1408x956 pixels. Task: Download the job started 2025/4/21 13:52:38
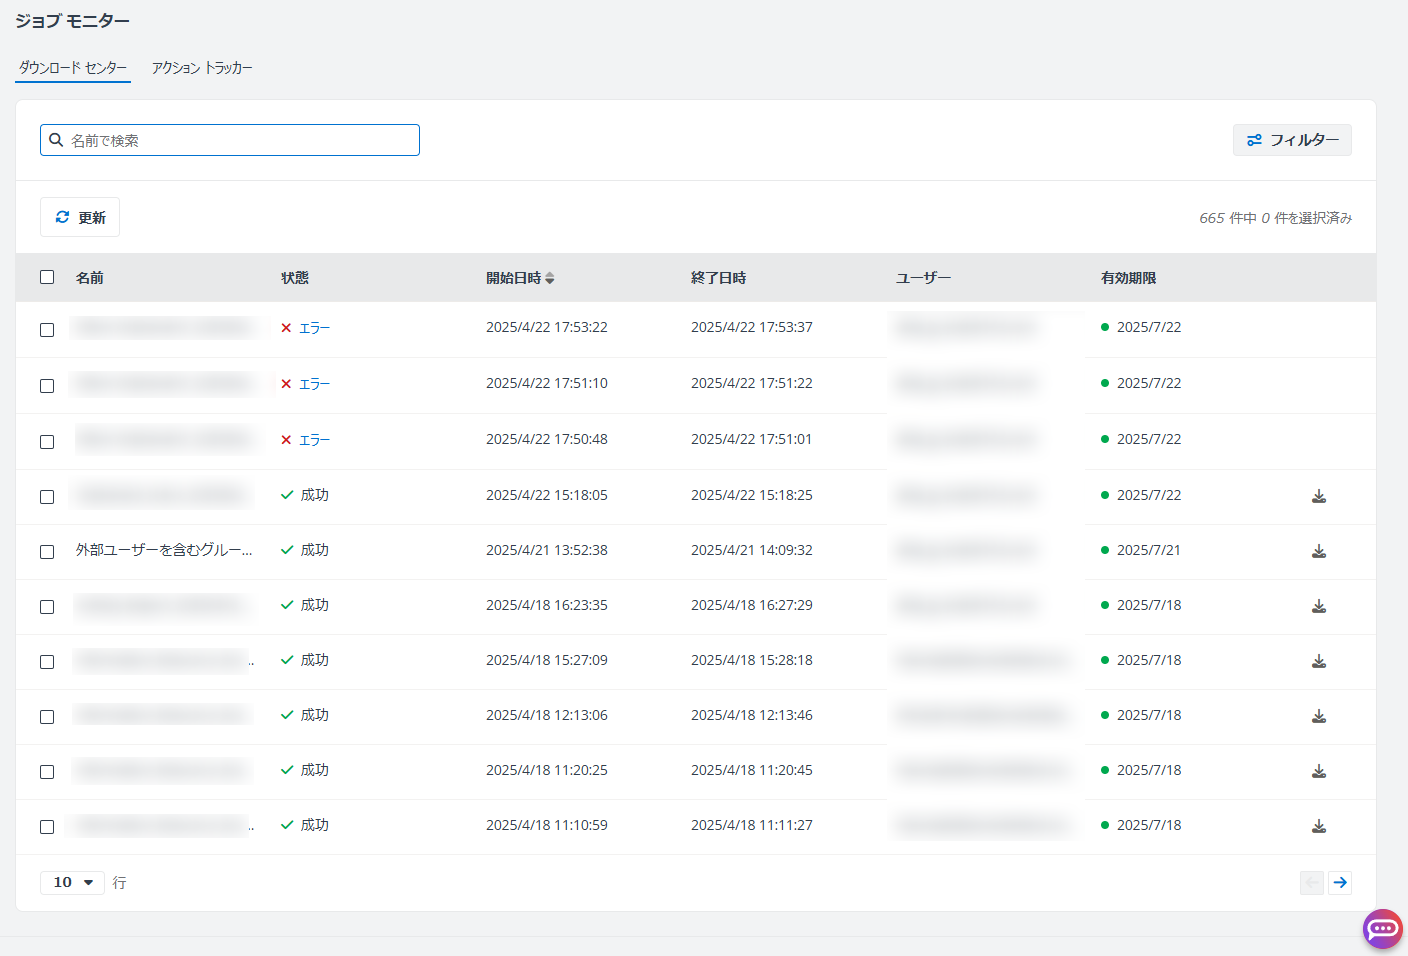point(1319,551)
